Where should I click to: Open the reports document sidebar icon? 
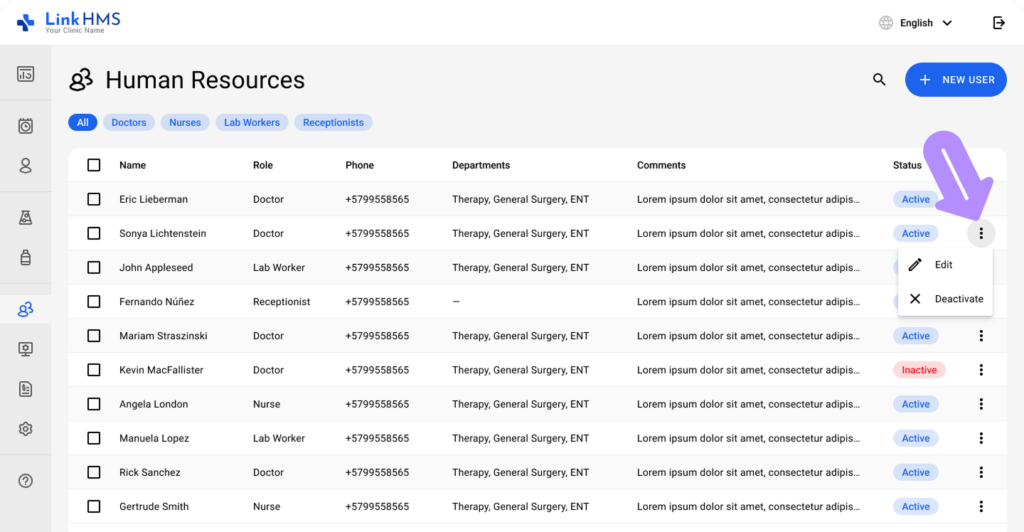click(25, 389)
